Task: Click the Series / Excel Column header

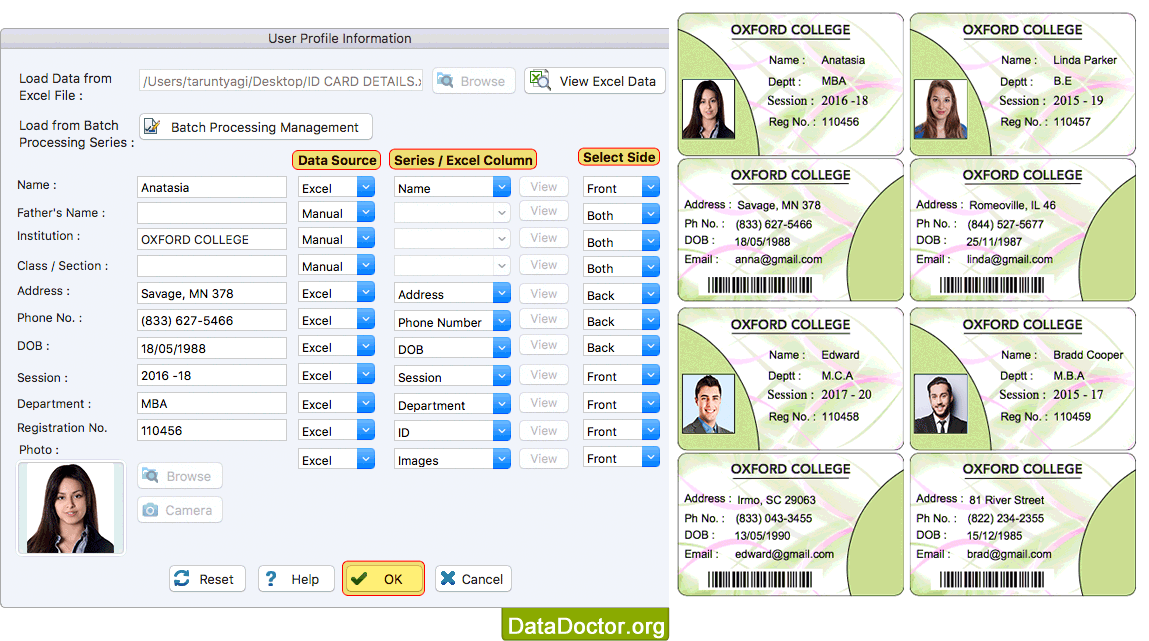Action: click(x=463, y=160)
